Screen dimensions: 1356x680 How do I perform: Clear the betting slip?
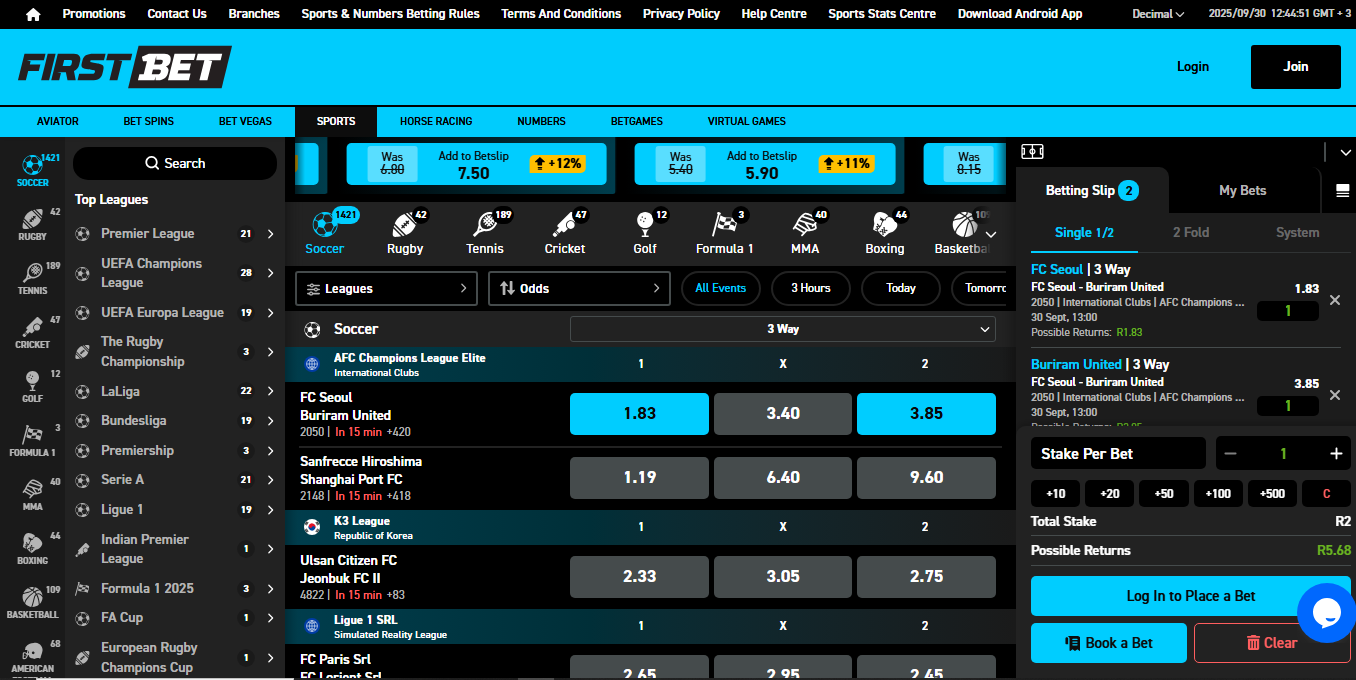(x=1272, y=643)
